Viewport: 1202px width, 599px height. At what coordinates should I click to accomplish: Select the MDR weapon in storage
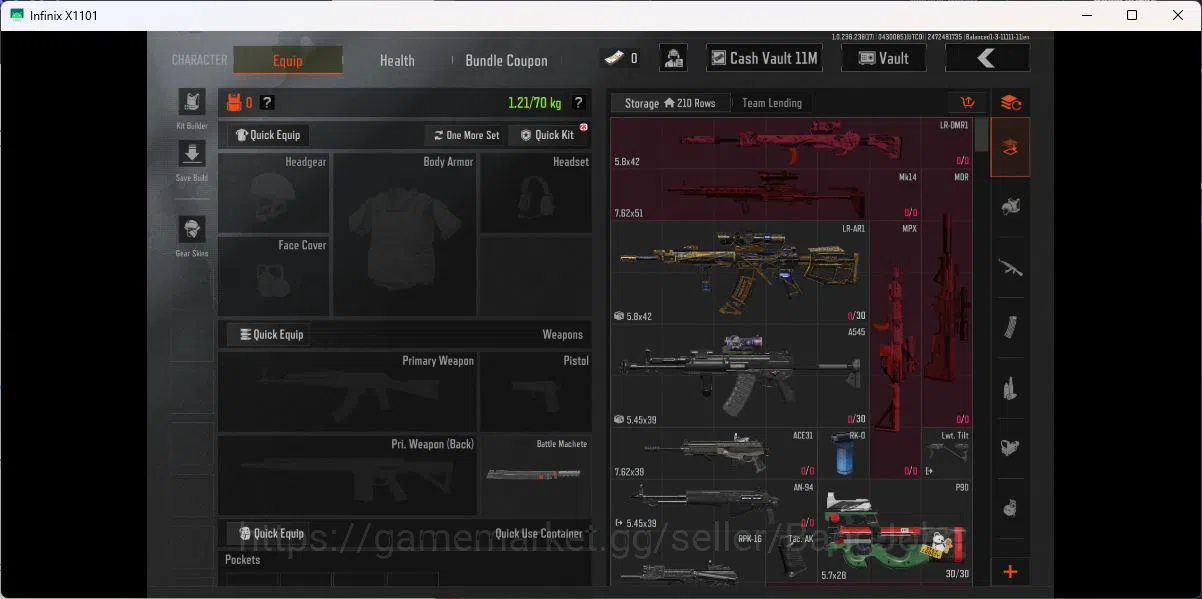click(x=947, y=298)
